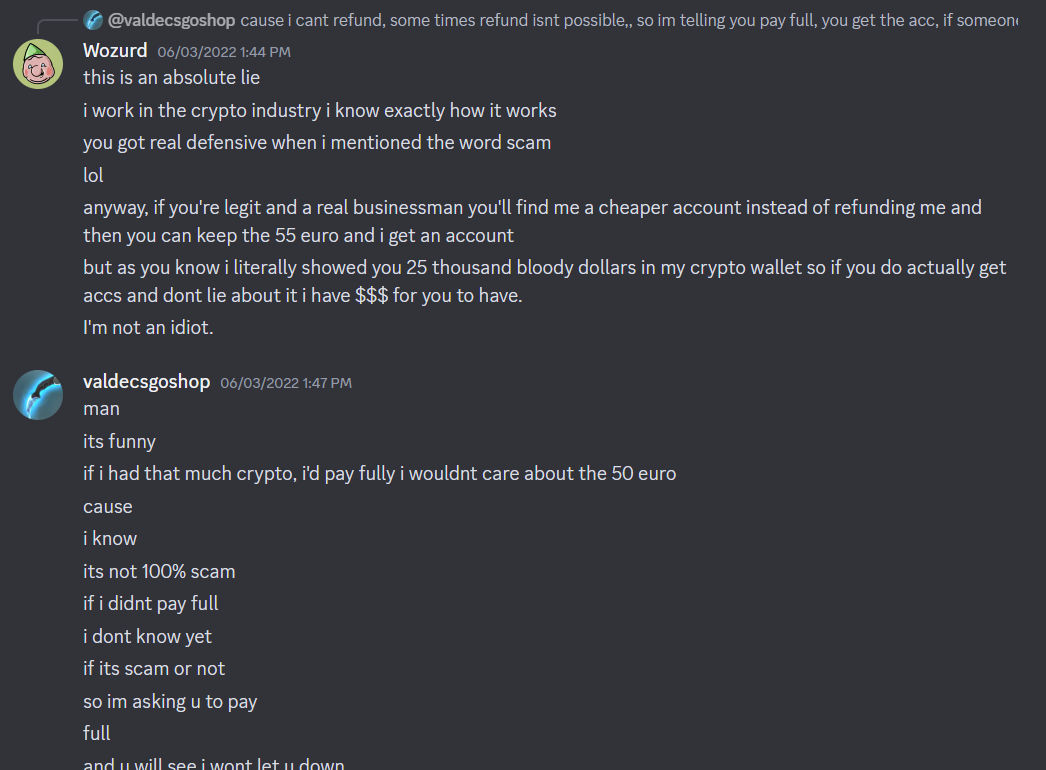Click the 'you got real defensive' message

(317, 143)
